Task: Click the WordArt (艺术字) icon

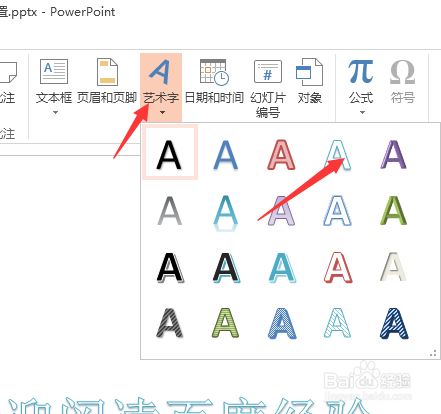Action: tap(159, 72)
